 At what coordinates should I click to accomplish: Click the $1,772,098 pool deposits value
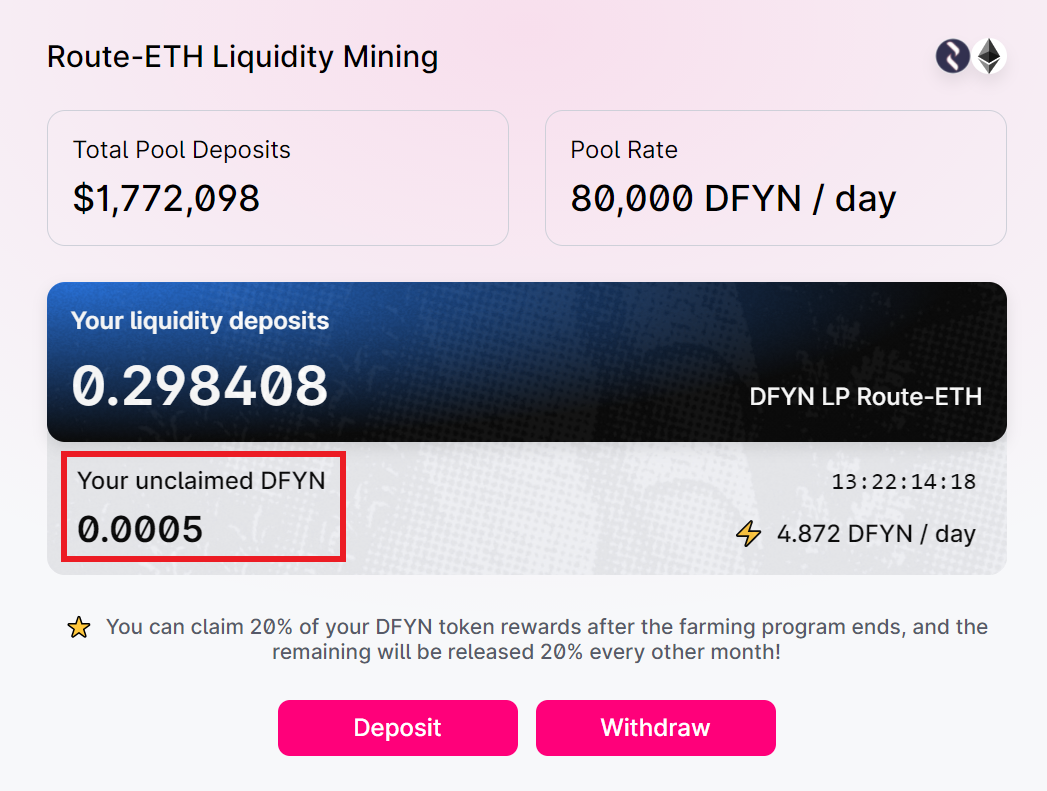point(167,198)
